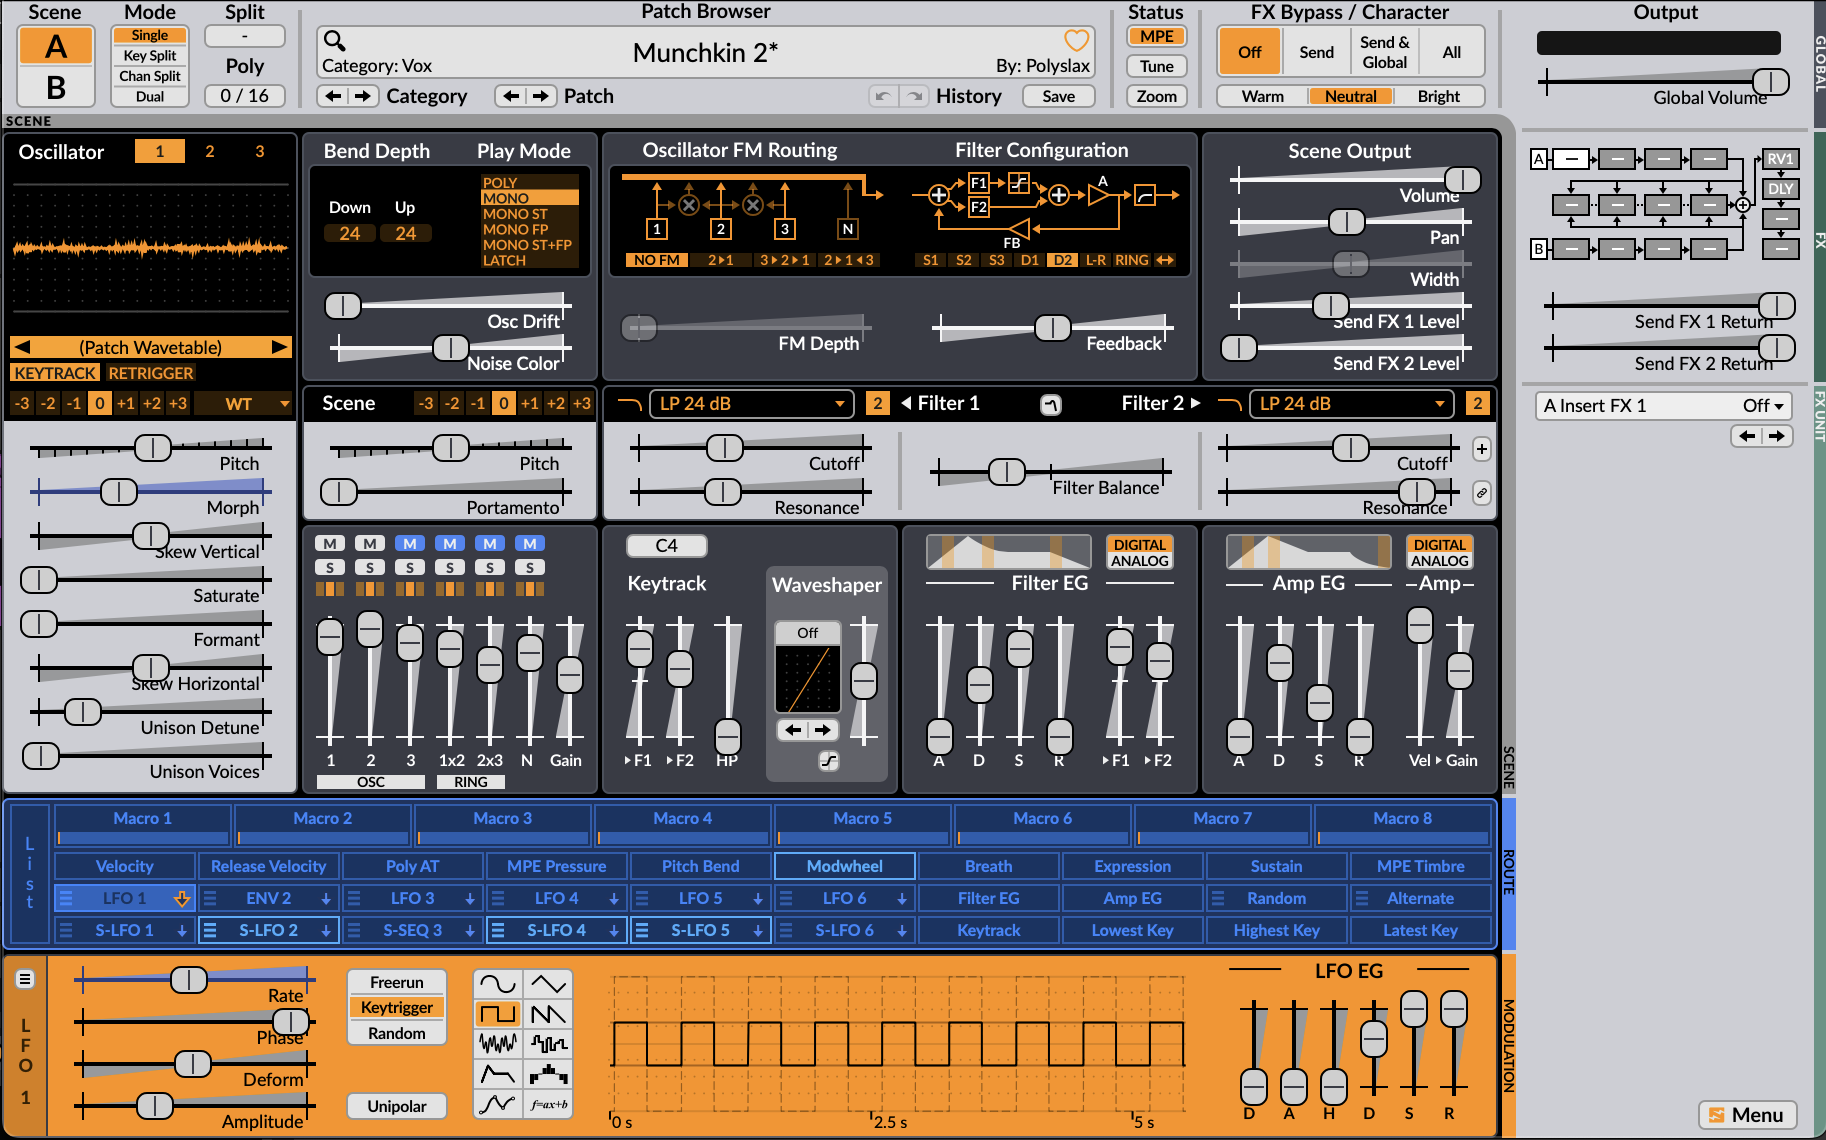Select the square wave LFO shape
This screenshot has height=1140, width=1826.
(x=497, y=1014)
